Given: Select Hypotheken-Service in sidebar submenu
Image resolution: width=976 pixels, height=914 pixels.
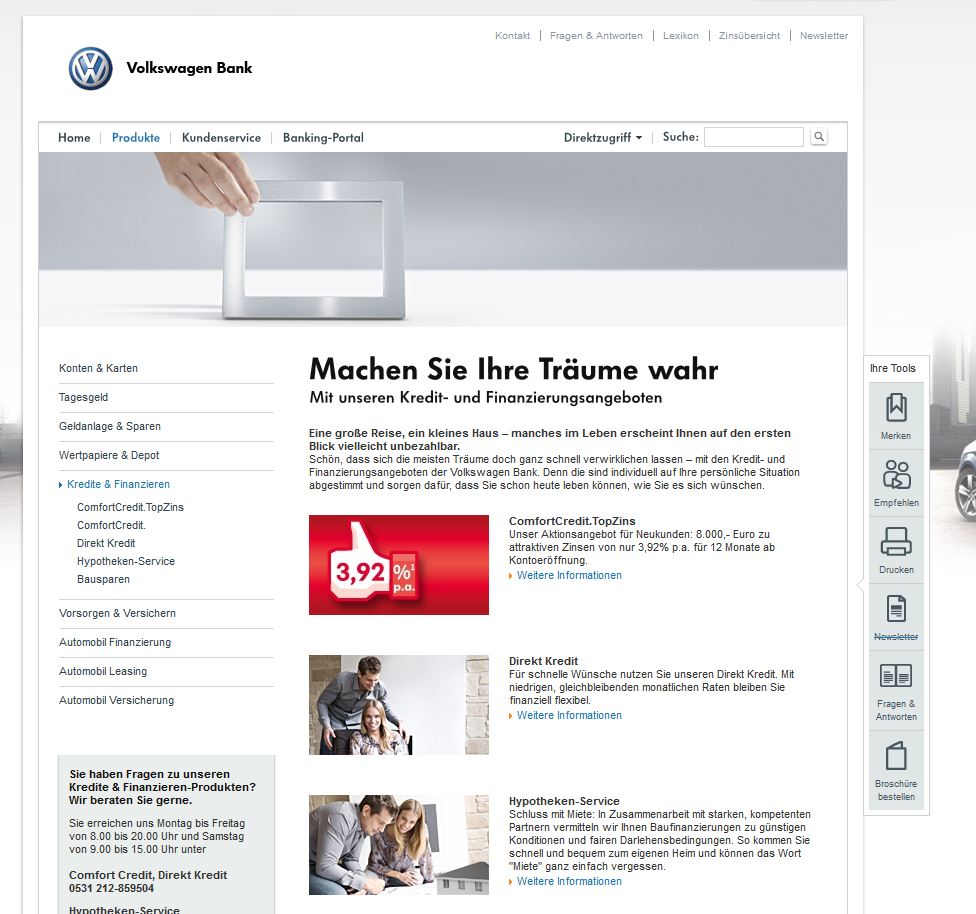Looking at the screenshot, I should tap(126, 562).
